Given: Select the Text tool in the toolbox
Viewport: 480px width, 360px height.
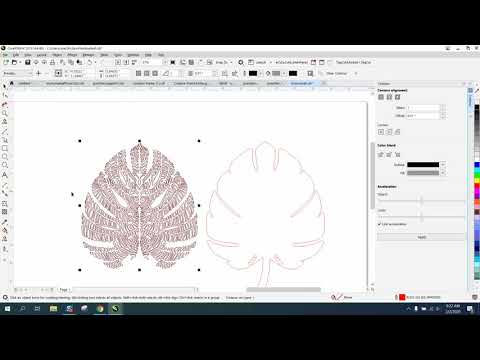Looking at the screenshot, I should pos(5,175).
